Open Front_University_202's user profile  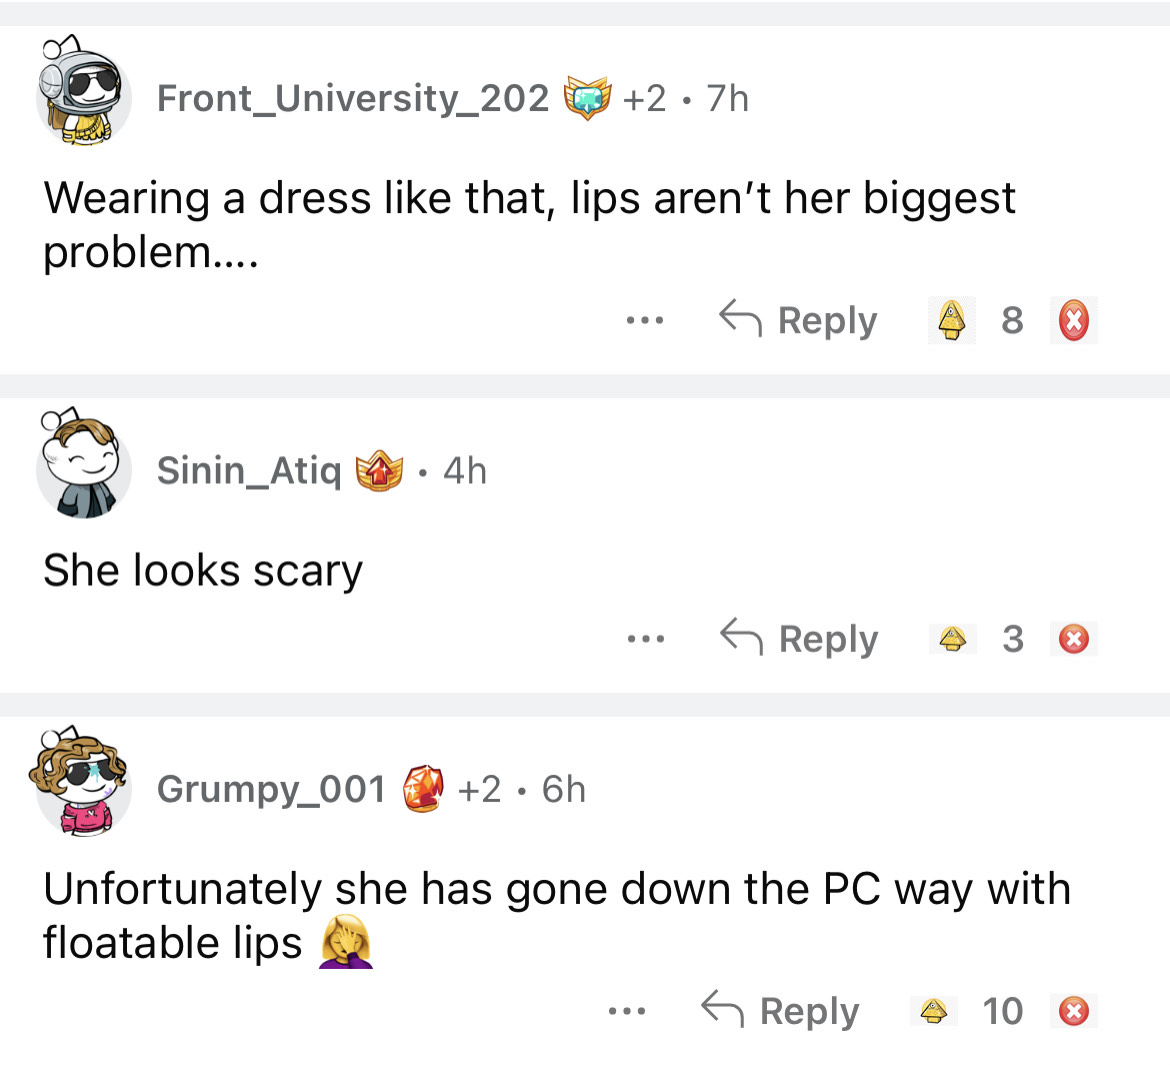tap(353, 98)
